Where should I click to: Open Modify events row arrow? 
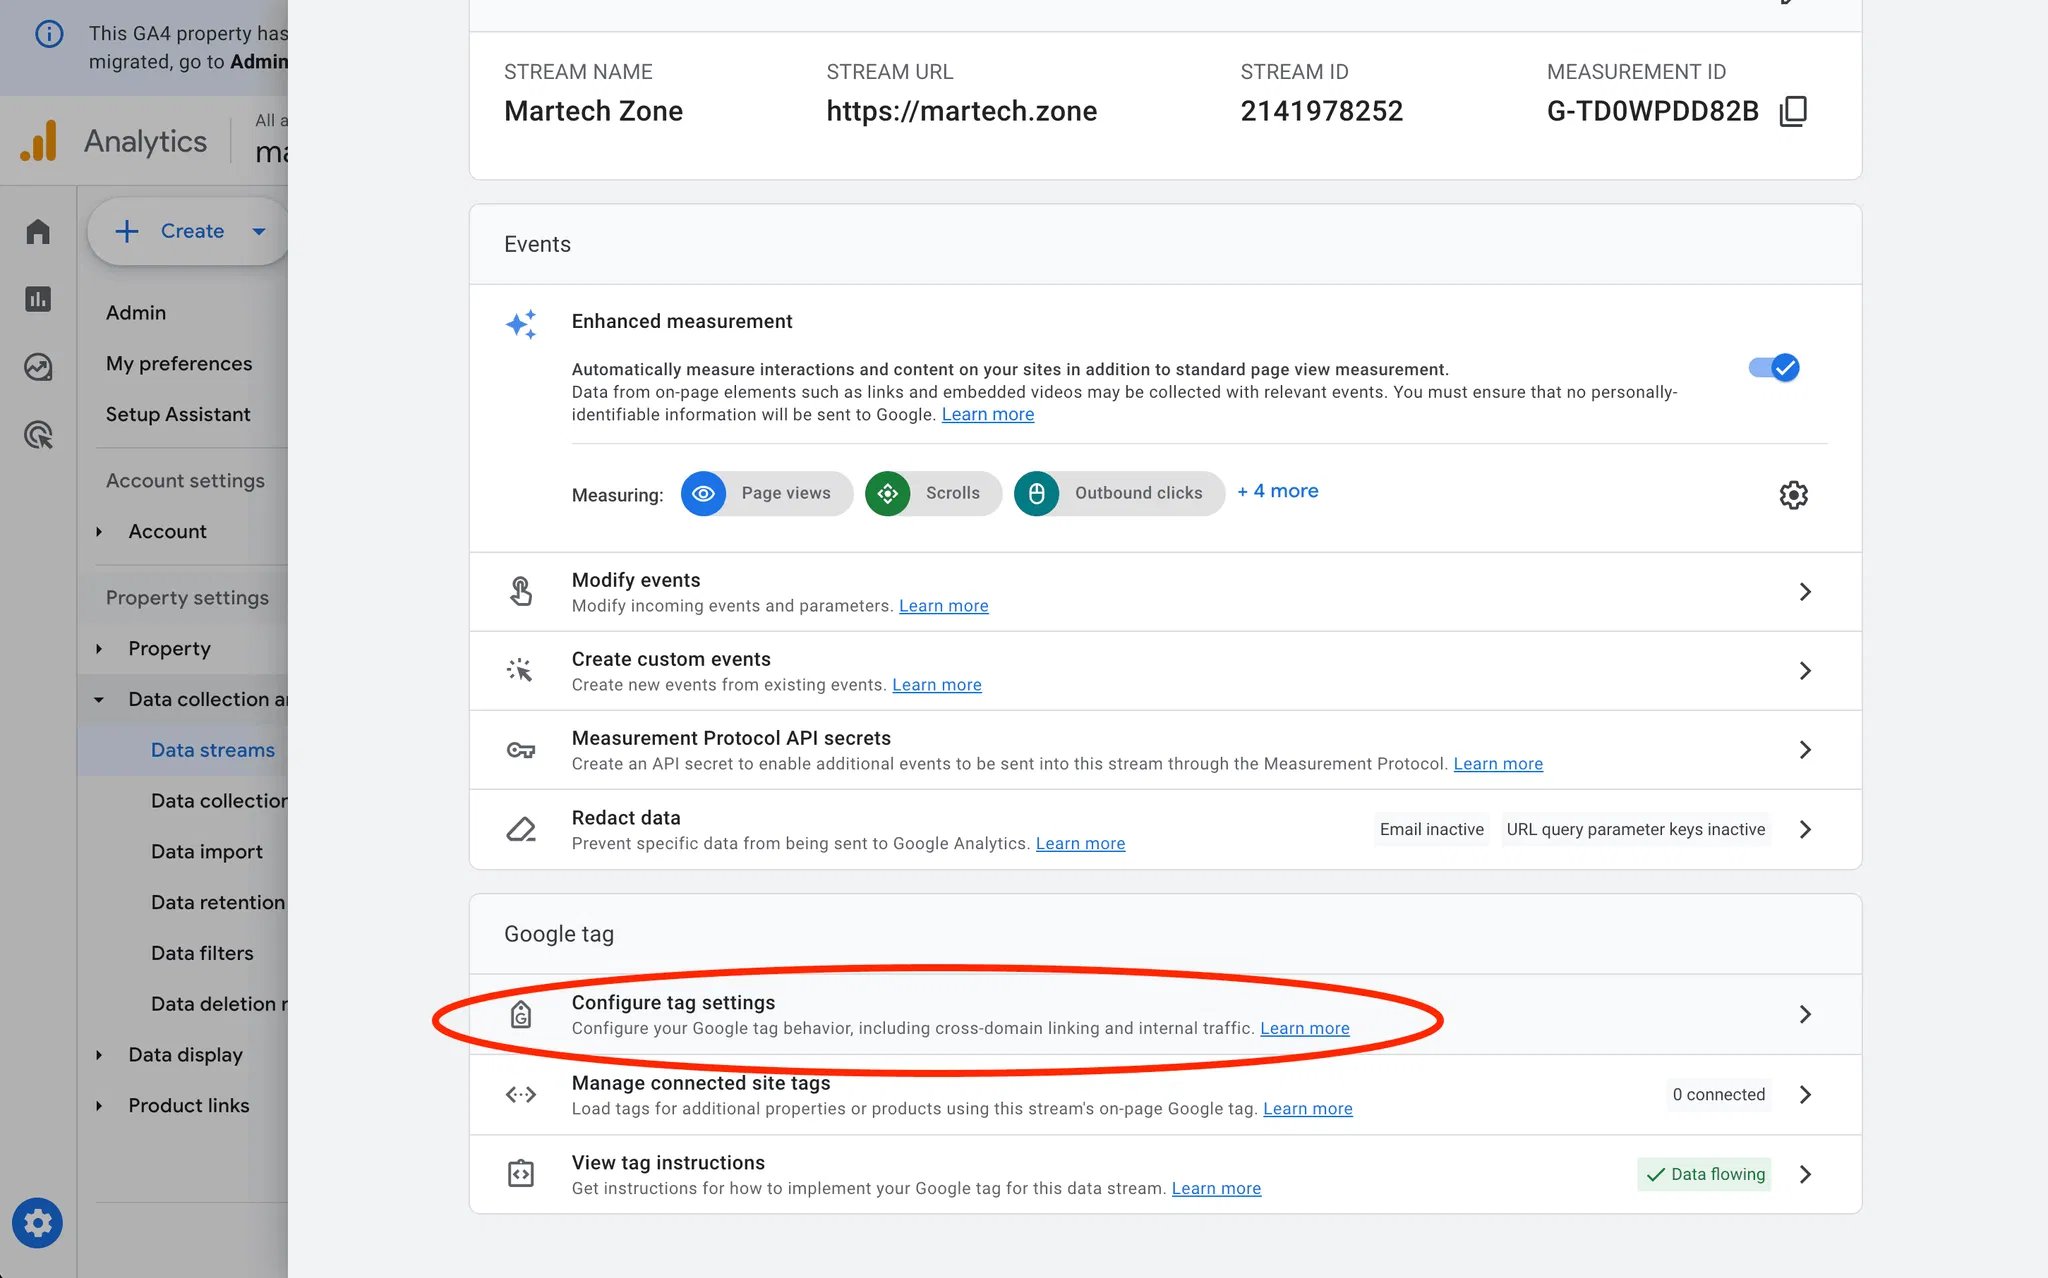tap(1805, 592)
